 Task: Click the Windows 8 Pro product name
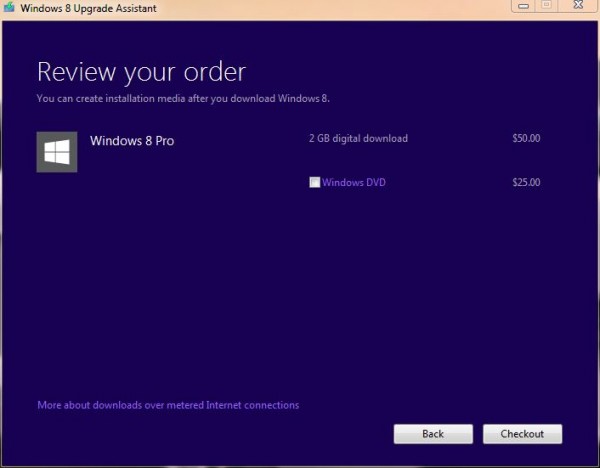tap(132, 141)
